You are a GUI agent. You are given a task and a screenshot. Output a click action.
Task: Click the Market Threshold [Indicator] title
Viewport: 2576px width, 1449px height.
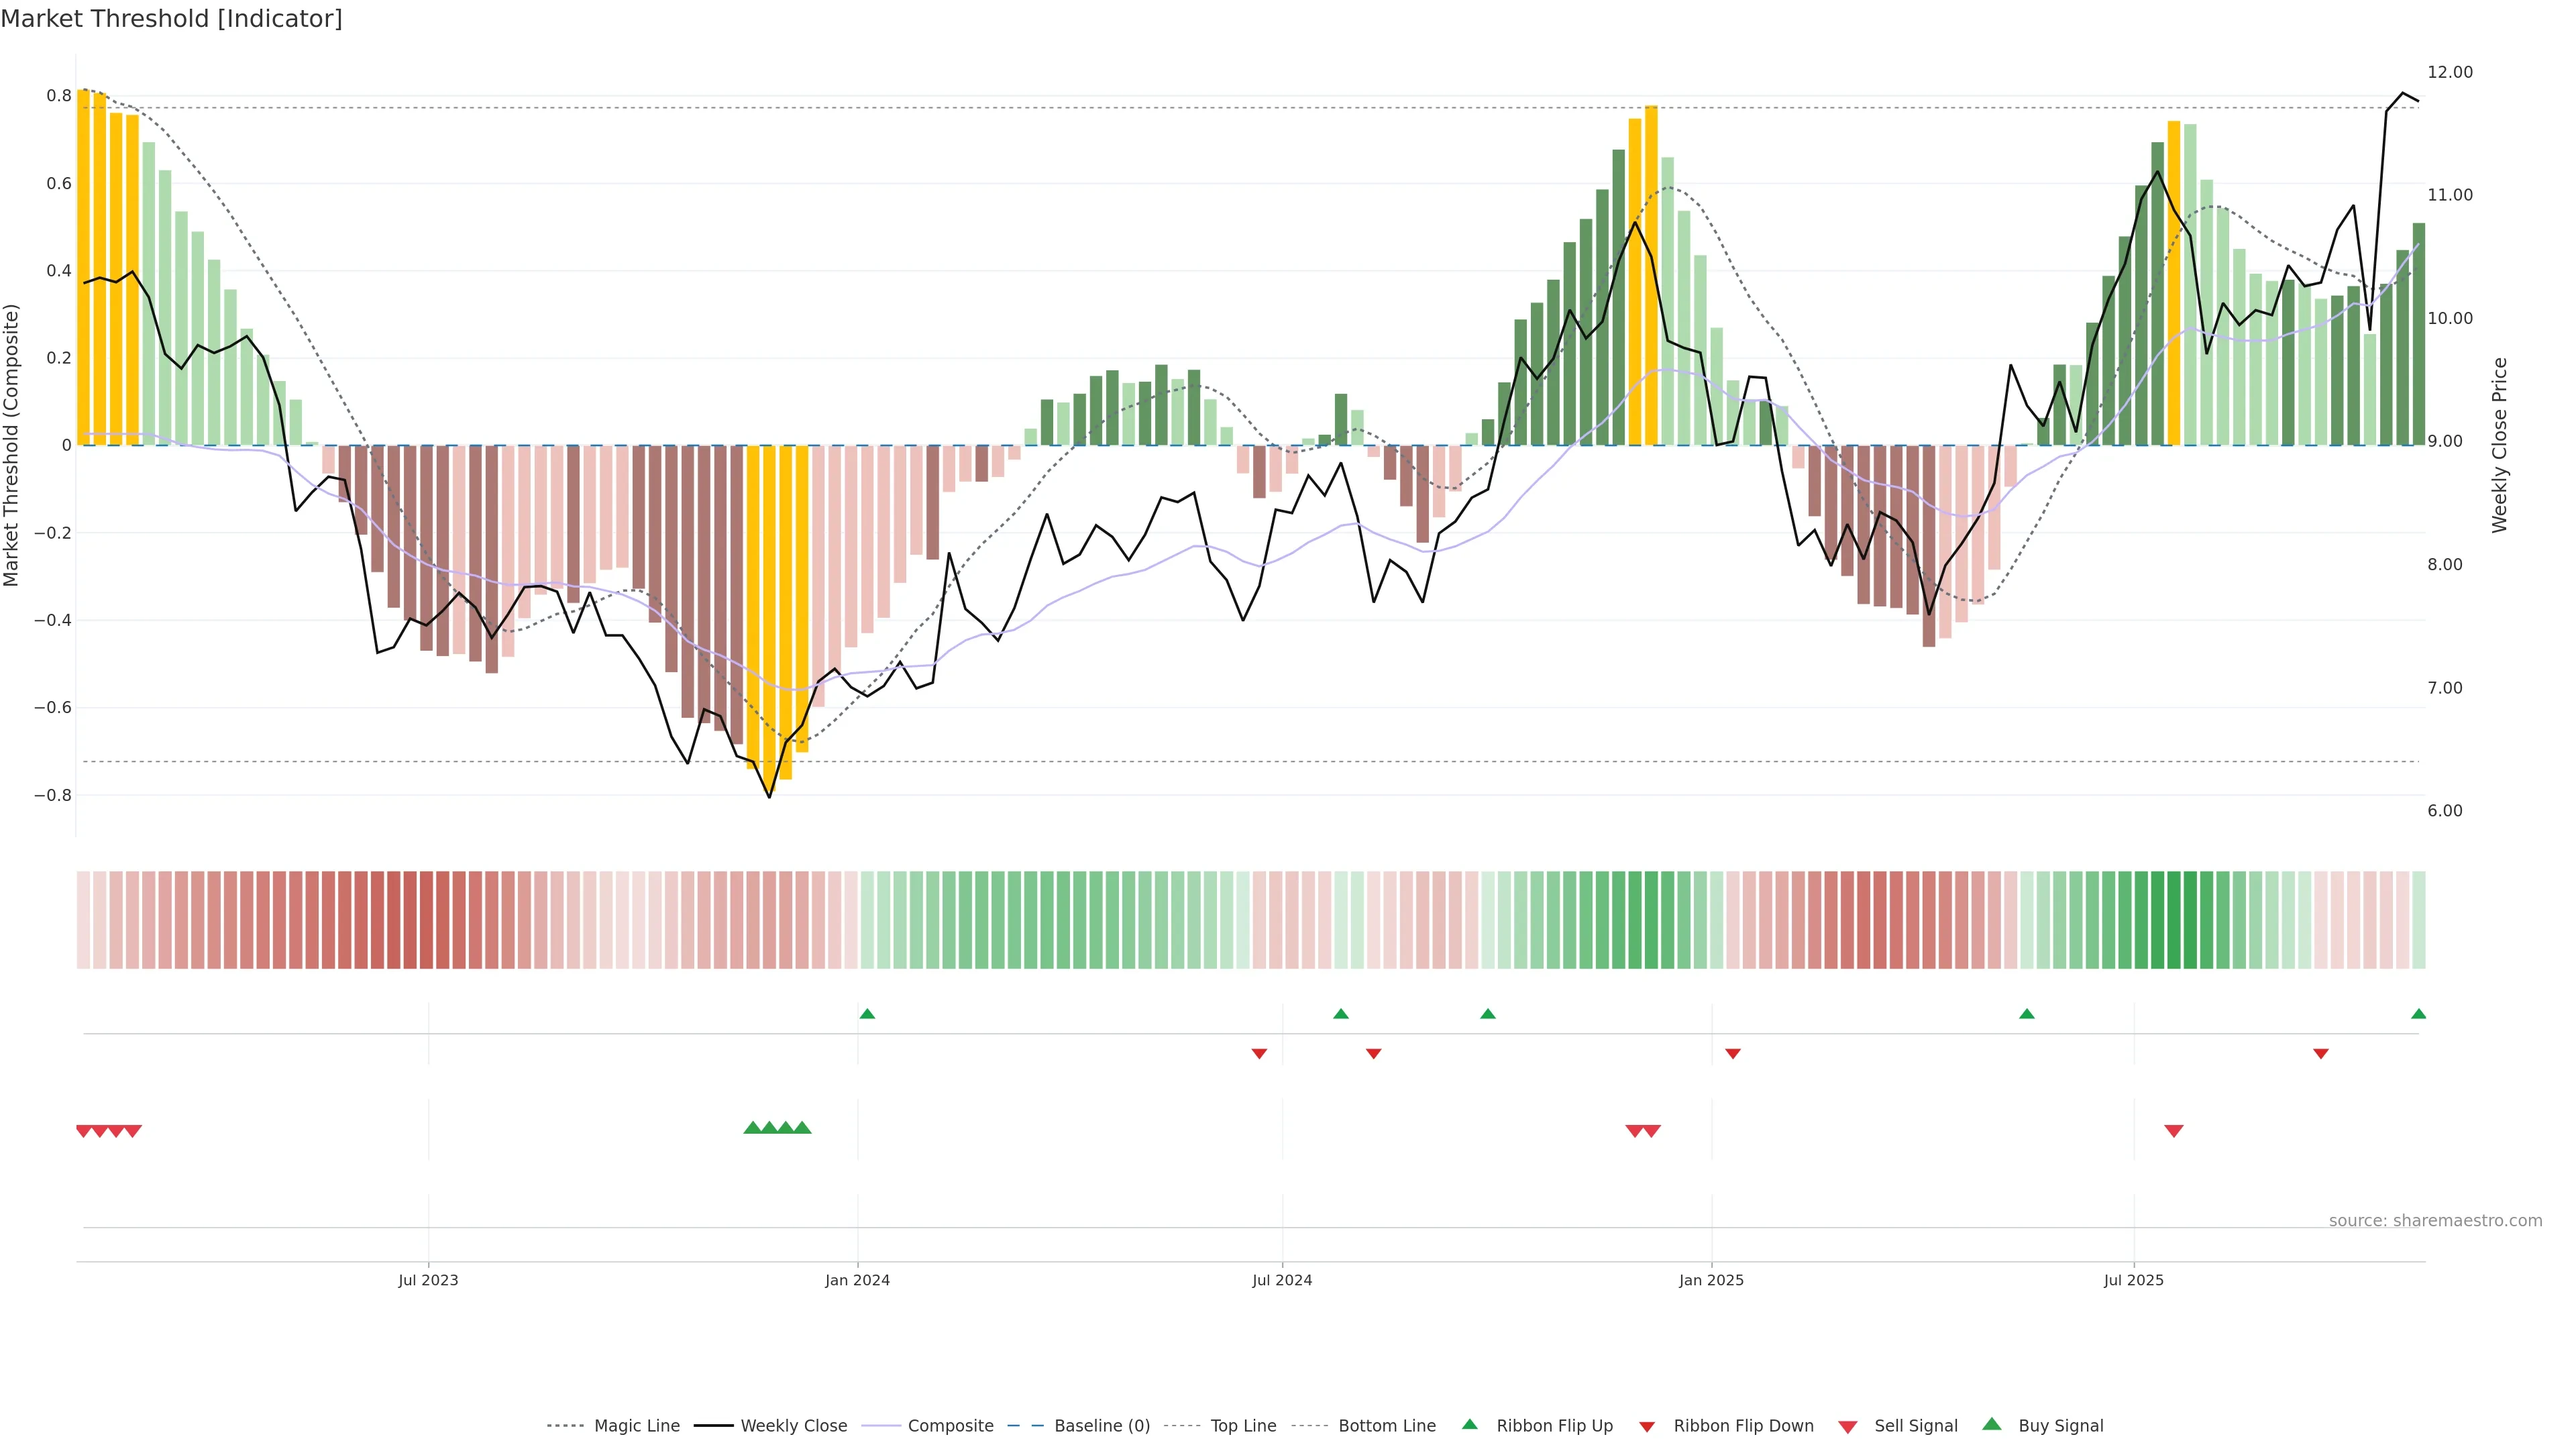[171, 19]
